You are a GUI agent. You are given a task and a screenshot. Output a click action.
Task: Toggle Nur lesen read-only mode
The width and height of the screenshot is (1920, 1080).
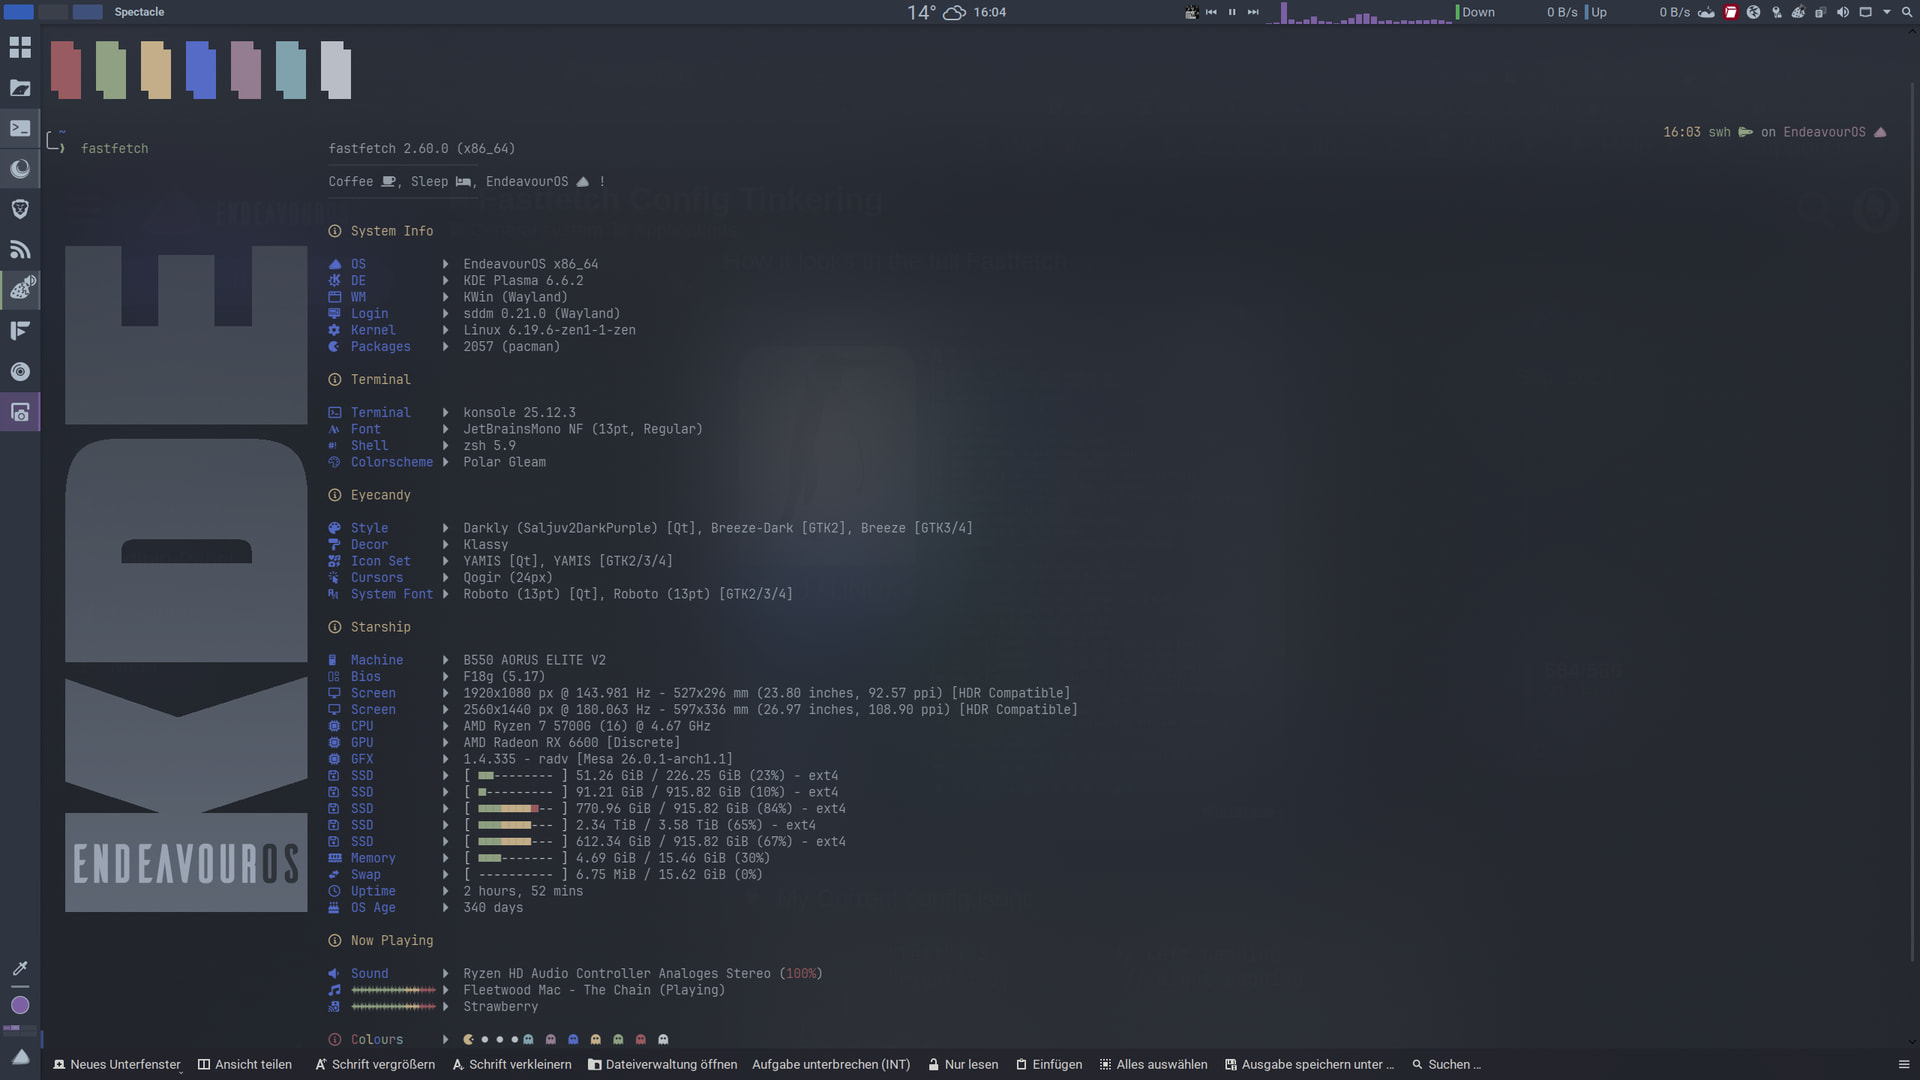[962, 1064]
